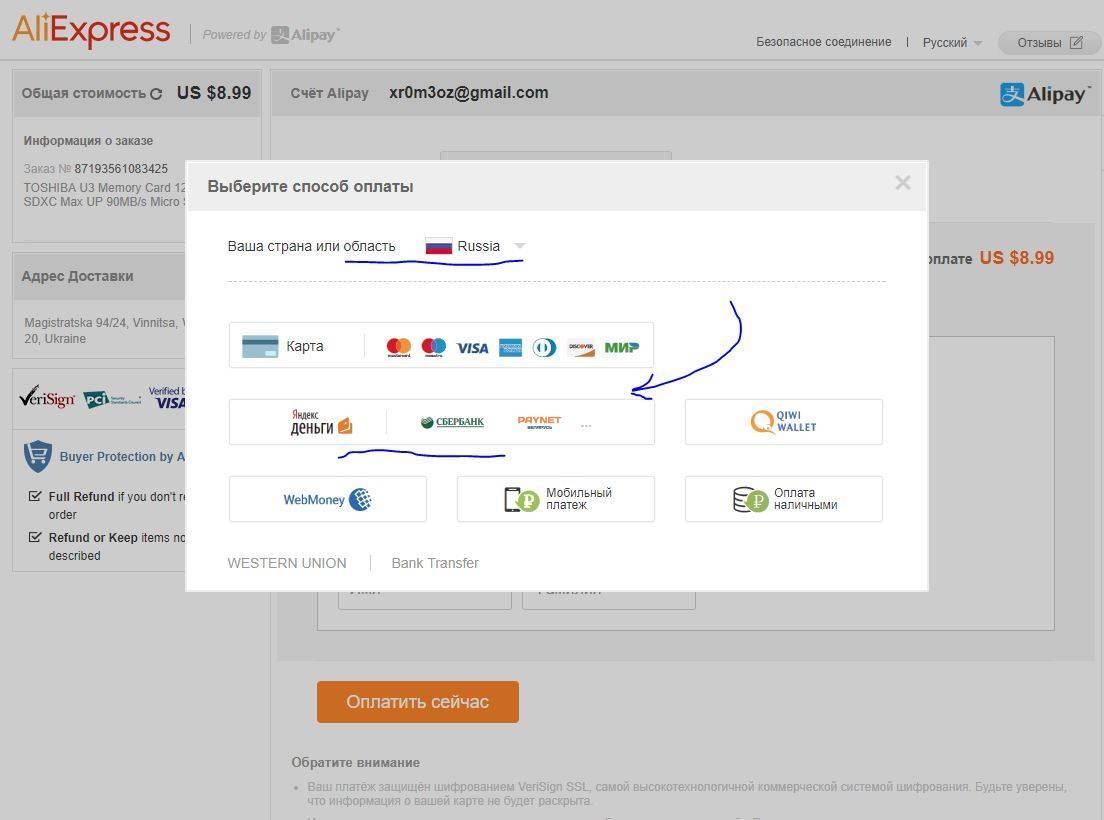Click the MIR card logo
This screenshot has width=1104, height=820.
click(x=621, y=347)
